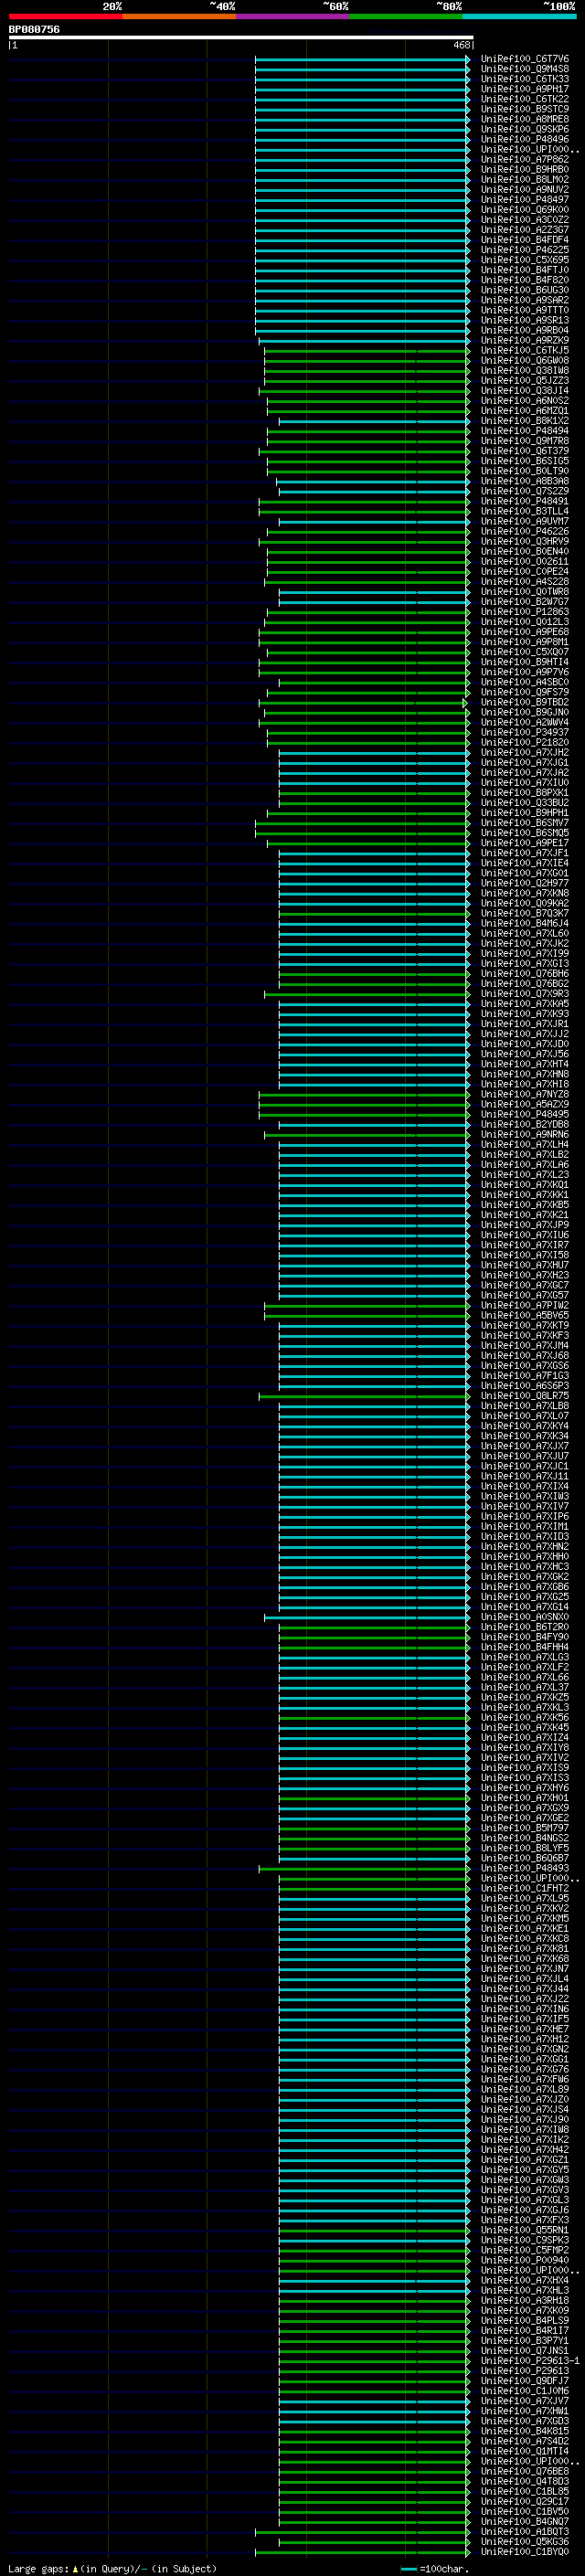This screenshot has height=2576, width=585.
Task: Select the UniRef100_Q2H977 label
Action: (x=525, y=884)
